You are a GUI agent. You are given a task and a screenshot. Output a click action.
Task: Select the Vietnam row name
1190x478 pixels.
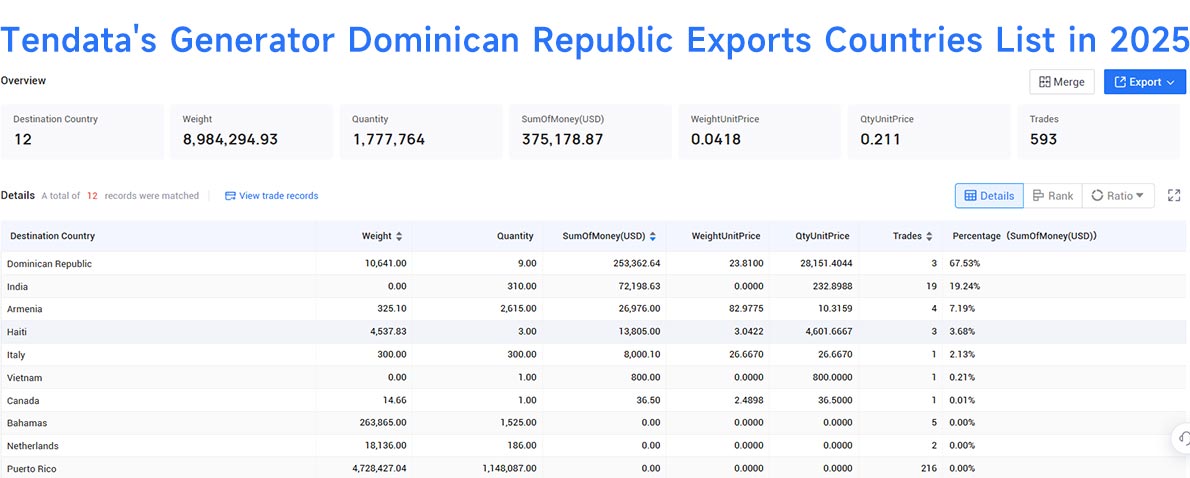[x=24, y=378]
